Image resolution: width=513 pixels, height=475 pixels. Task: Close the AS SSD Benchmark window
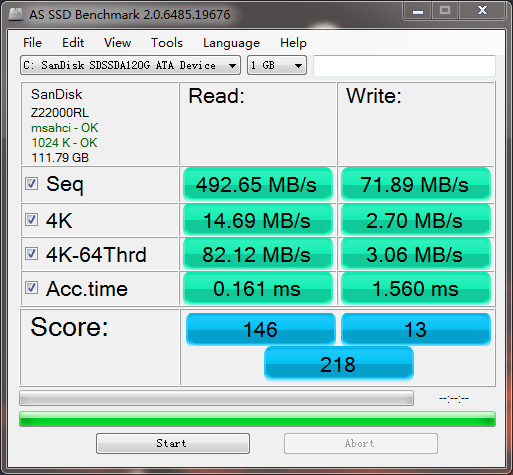482,11
